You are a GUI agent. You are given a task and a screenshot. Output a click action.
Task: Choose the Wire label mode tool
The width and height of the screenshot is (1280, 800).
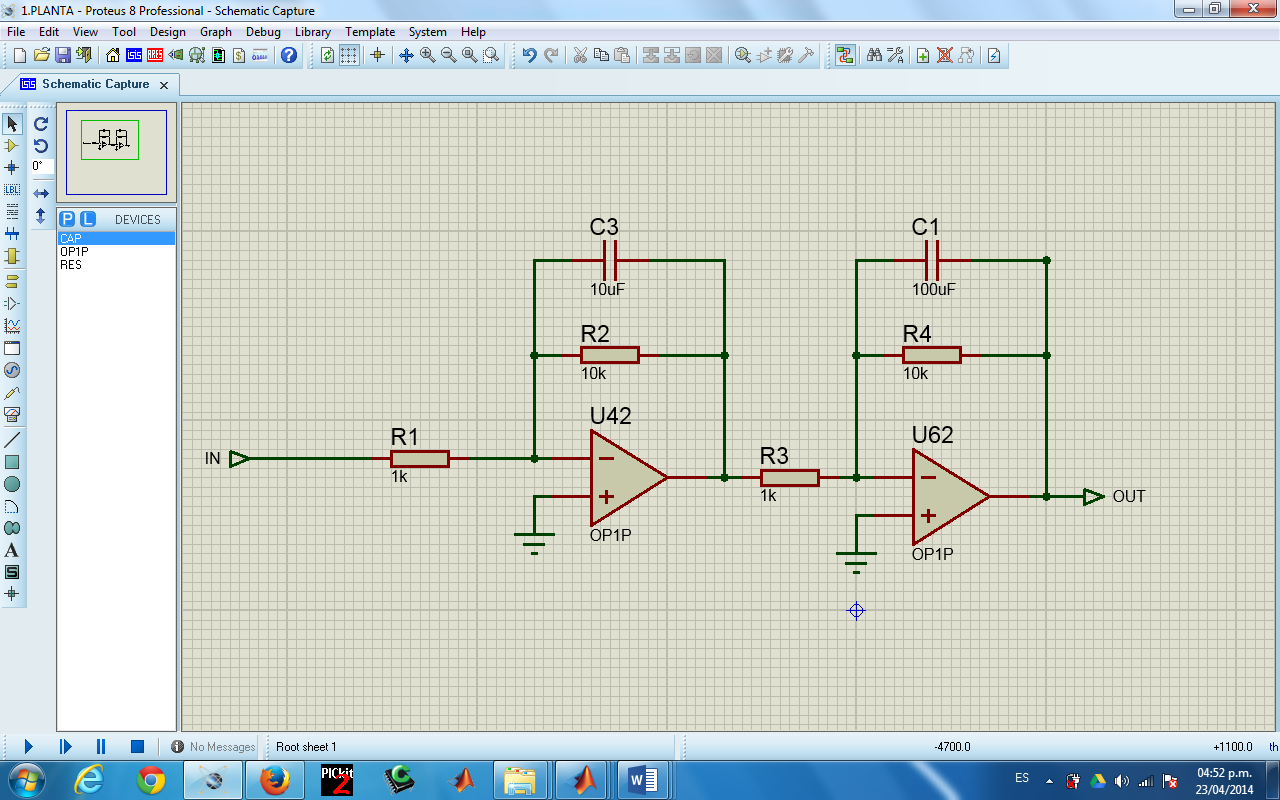pyautogui.click(x=12, y=189)
